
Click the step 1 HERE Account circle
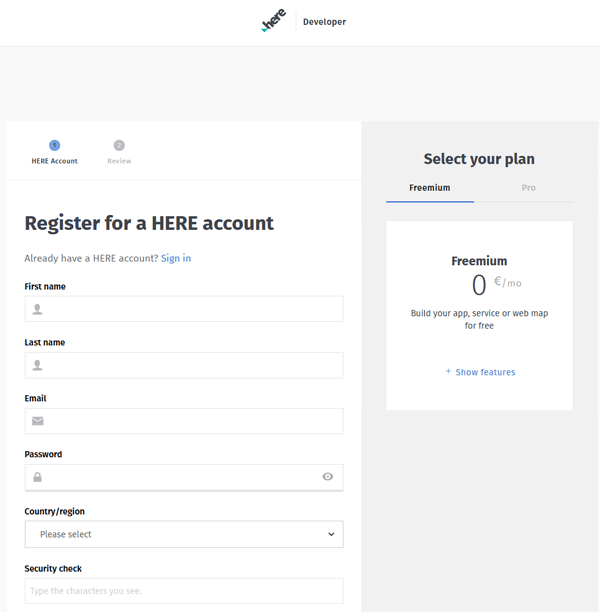(55, 145)
